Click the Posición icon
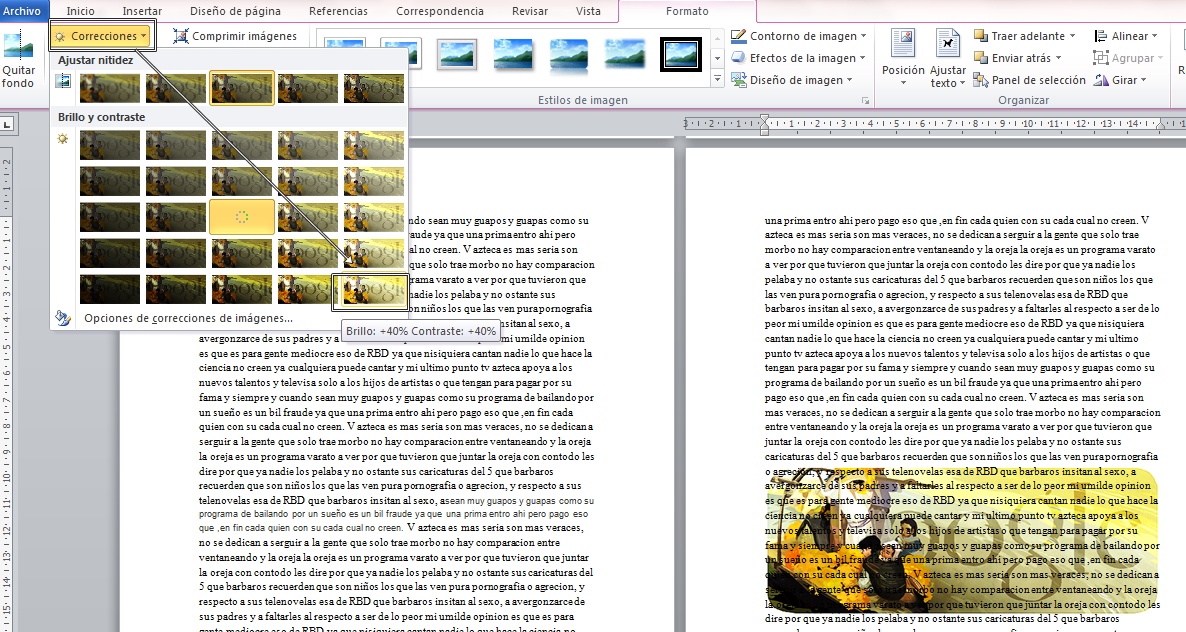The width and height of the screenshot is (1186, 632). (902, 44)
